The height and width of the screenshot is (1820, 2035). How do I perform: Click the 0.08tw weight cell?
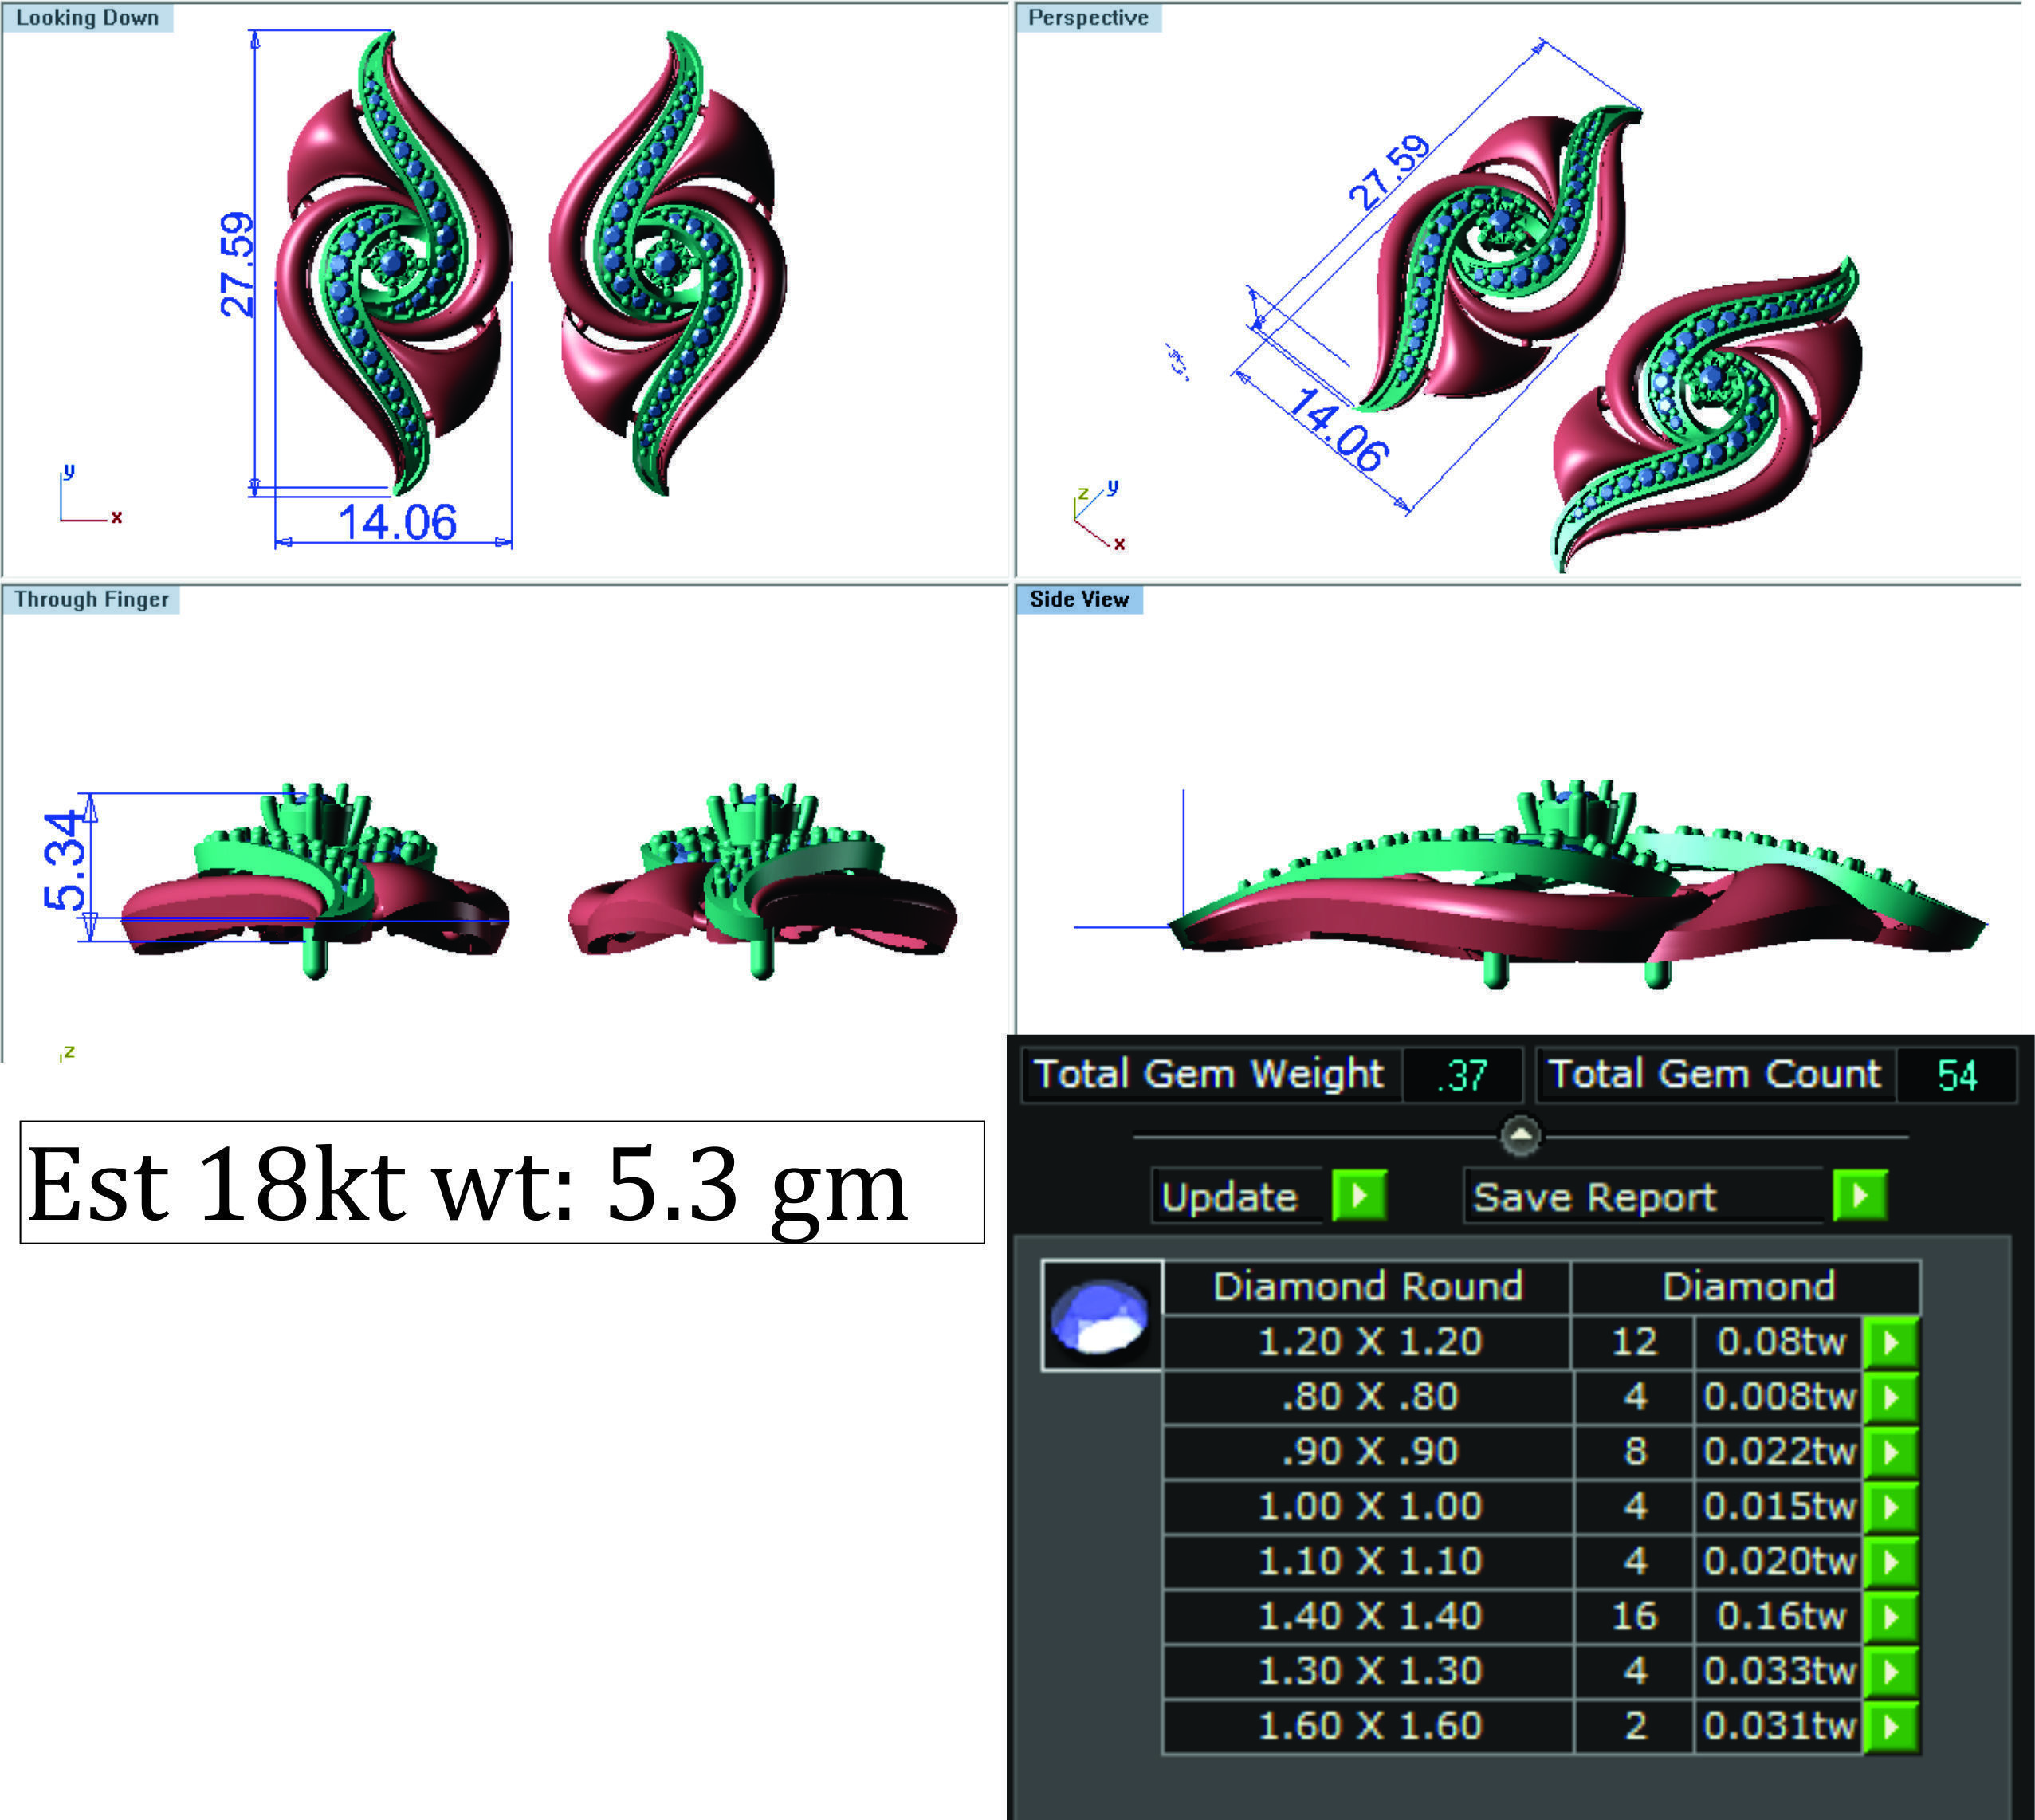[1779, 1342]
